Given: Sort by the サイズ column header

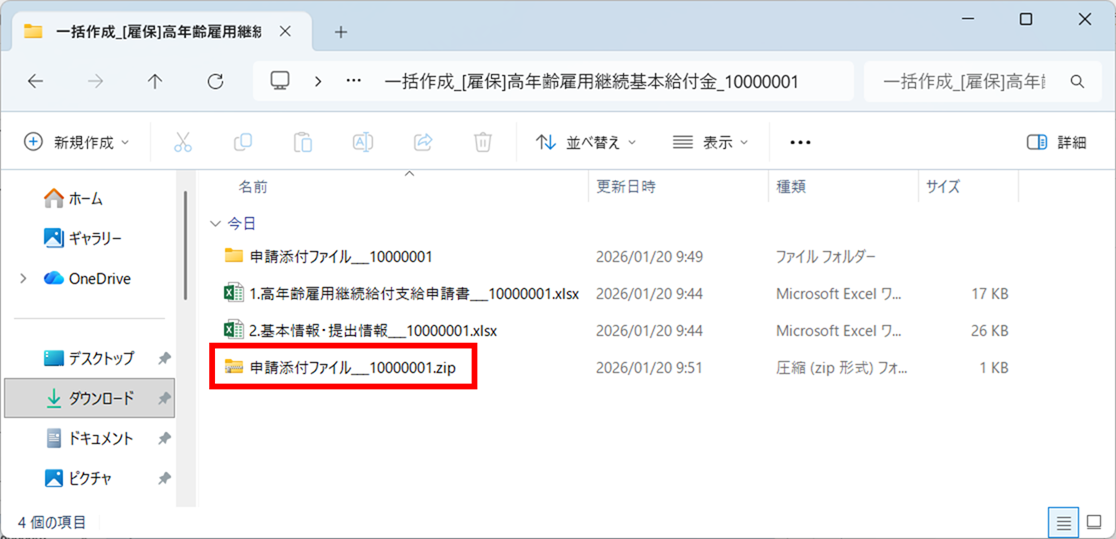Looking at the screenshot, I should [942, 187].
